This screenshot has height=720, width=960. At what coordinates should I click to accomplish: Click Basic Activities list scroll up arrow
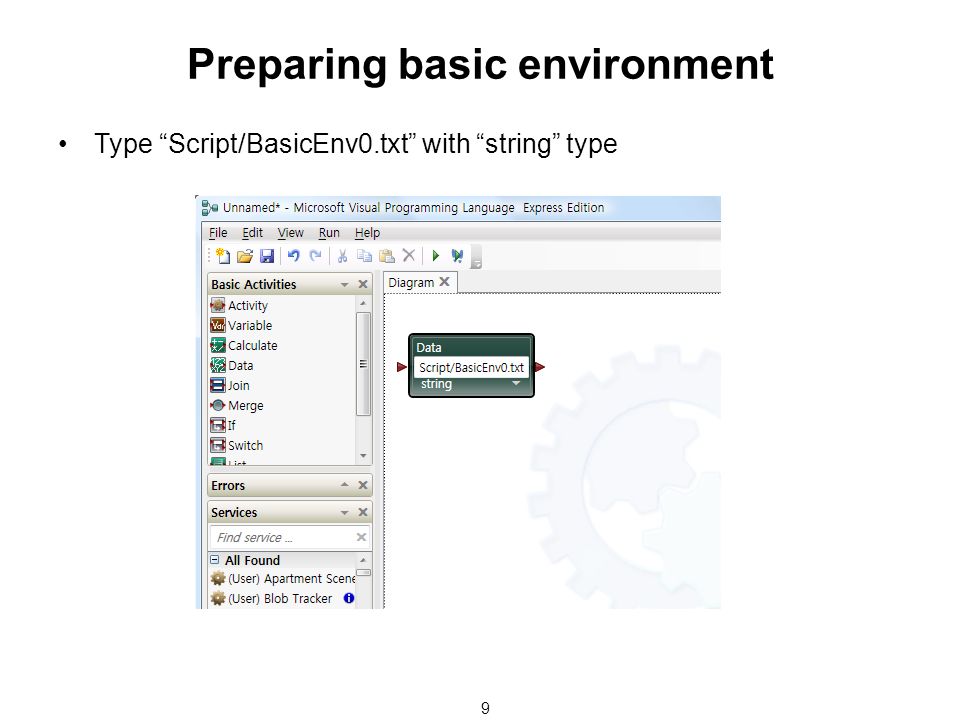pyautogui.click(x=363, y=304)
